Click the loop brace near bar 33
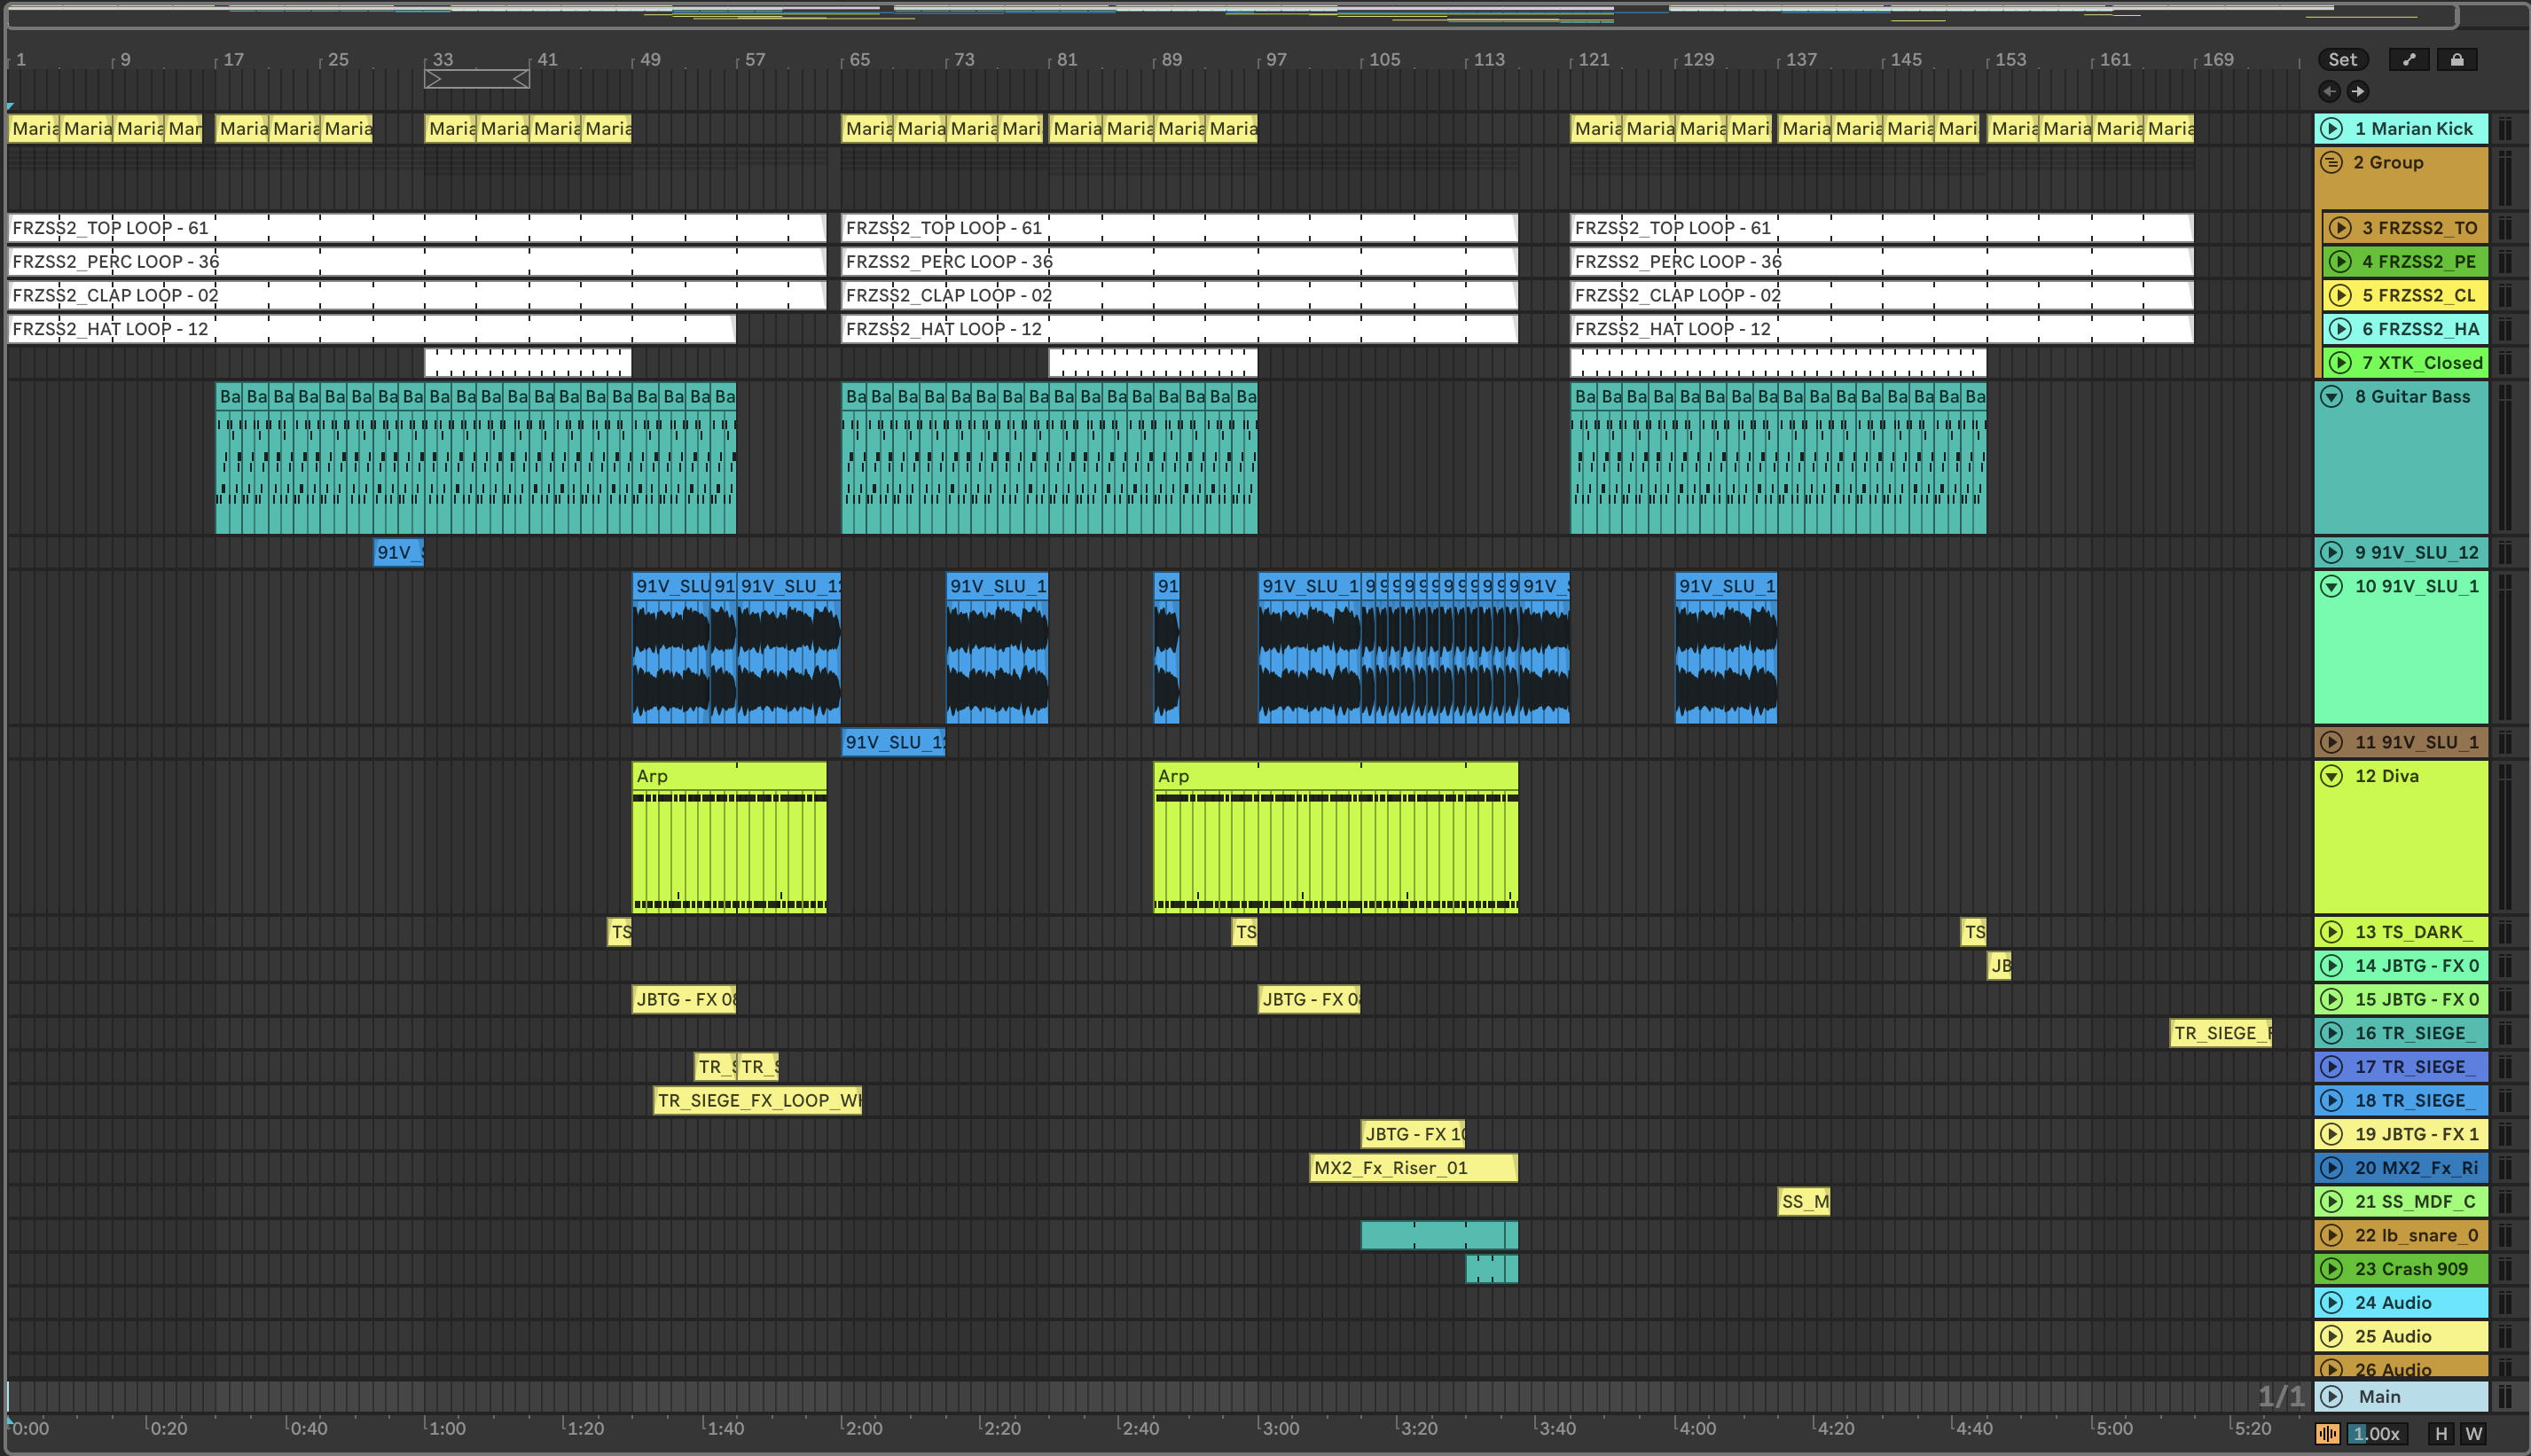Image resolution: width=2531 pixels, height=1456 pixels. tap(476, 79)
